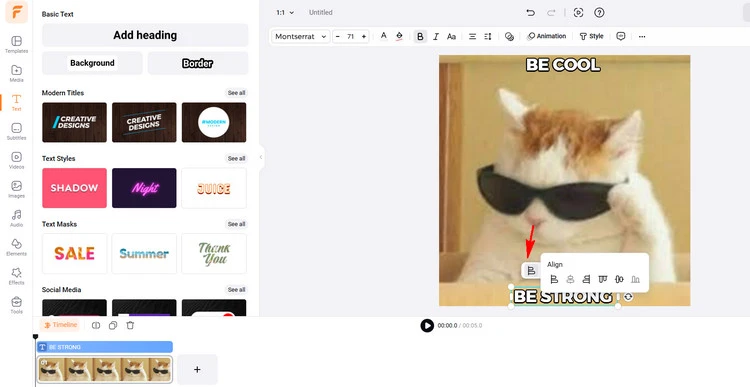
Task: Toggle italic formatting
Action: tap(436, 36)
